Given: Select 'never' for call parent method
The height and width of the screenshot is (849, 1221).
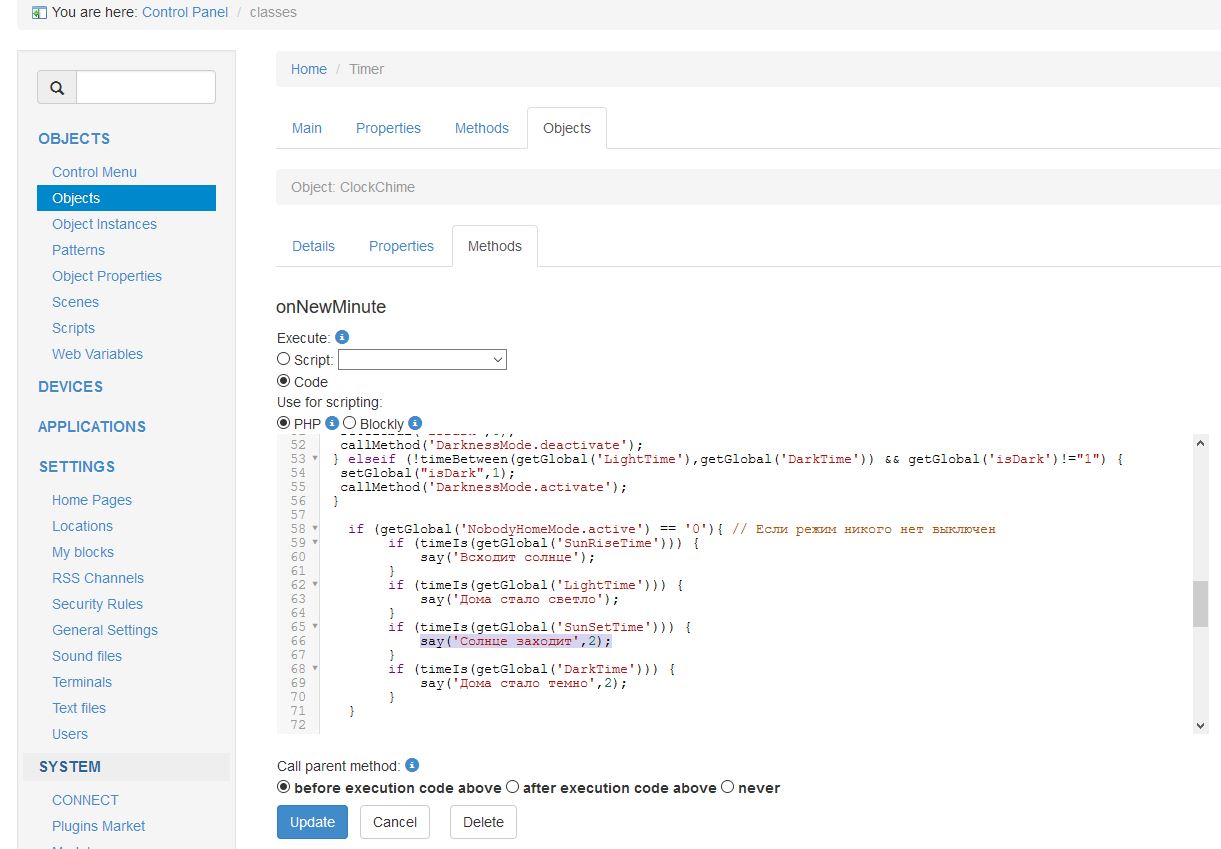Looking at the screenshot, I should (x=728, y=787).
